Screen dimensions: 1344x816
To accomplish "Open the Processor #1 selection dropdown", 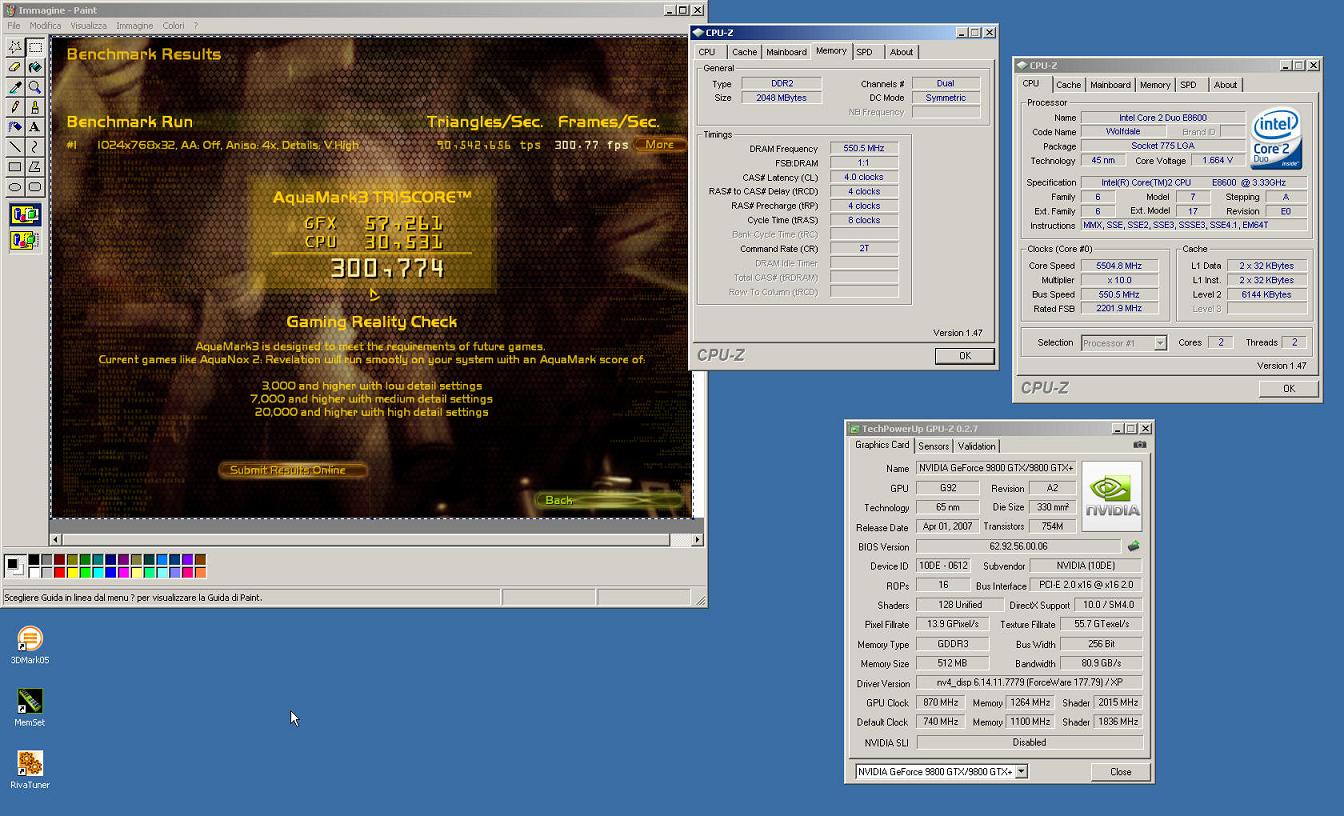I will (1160, 343).
